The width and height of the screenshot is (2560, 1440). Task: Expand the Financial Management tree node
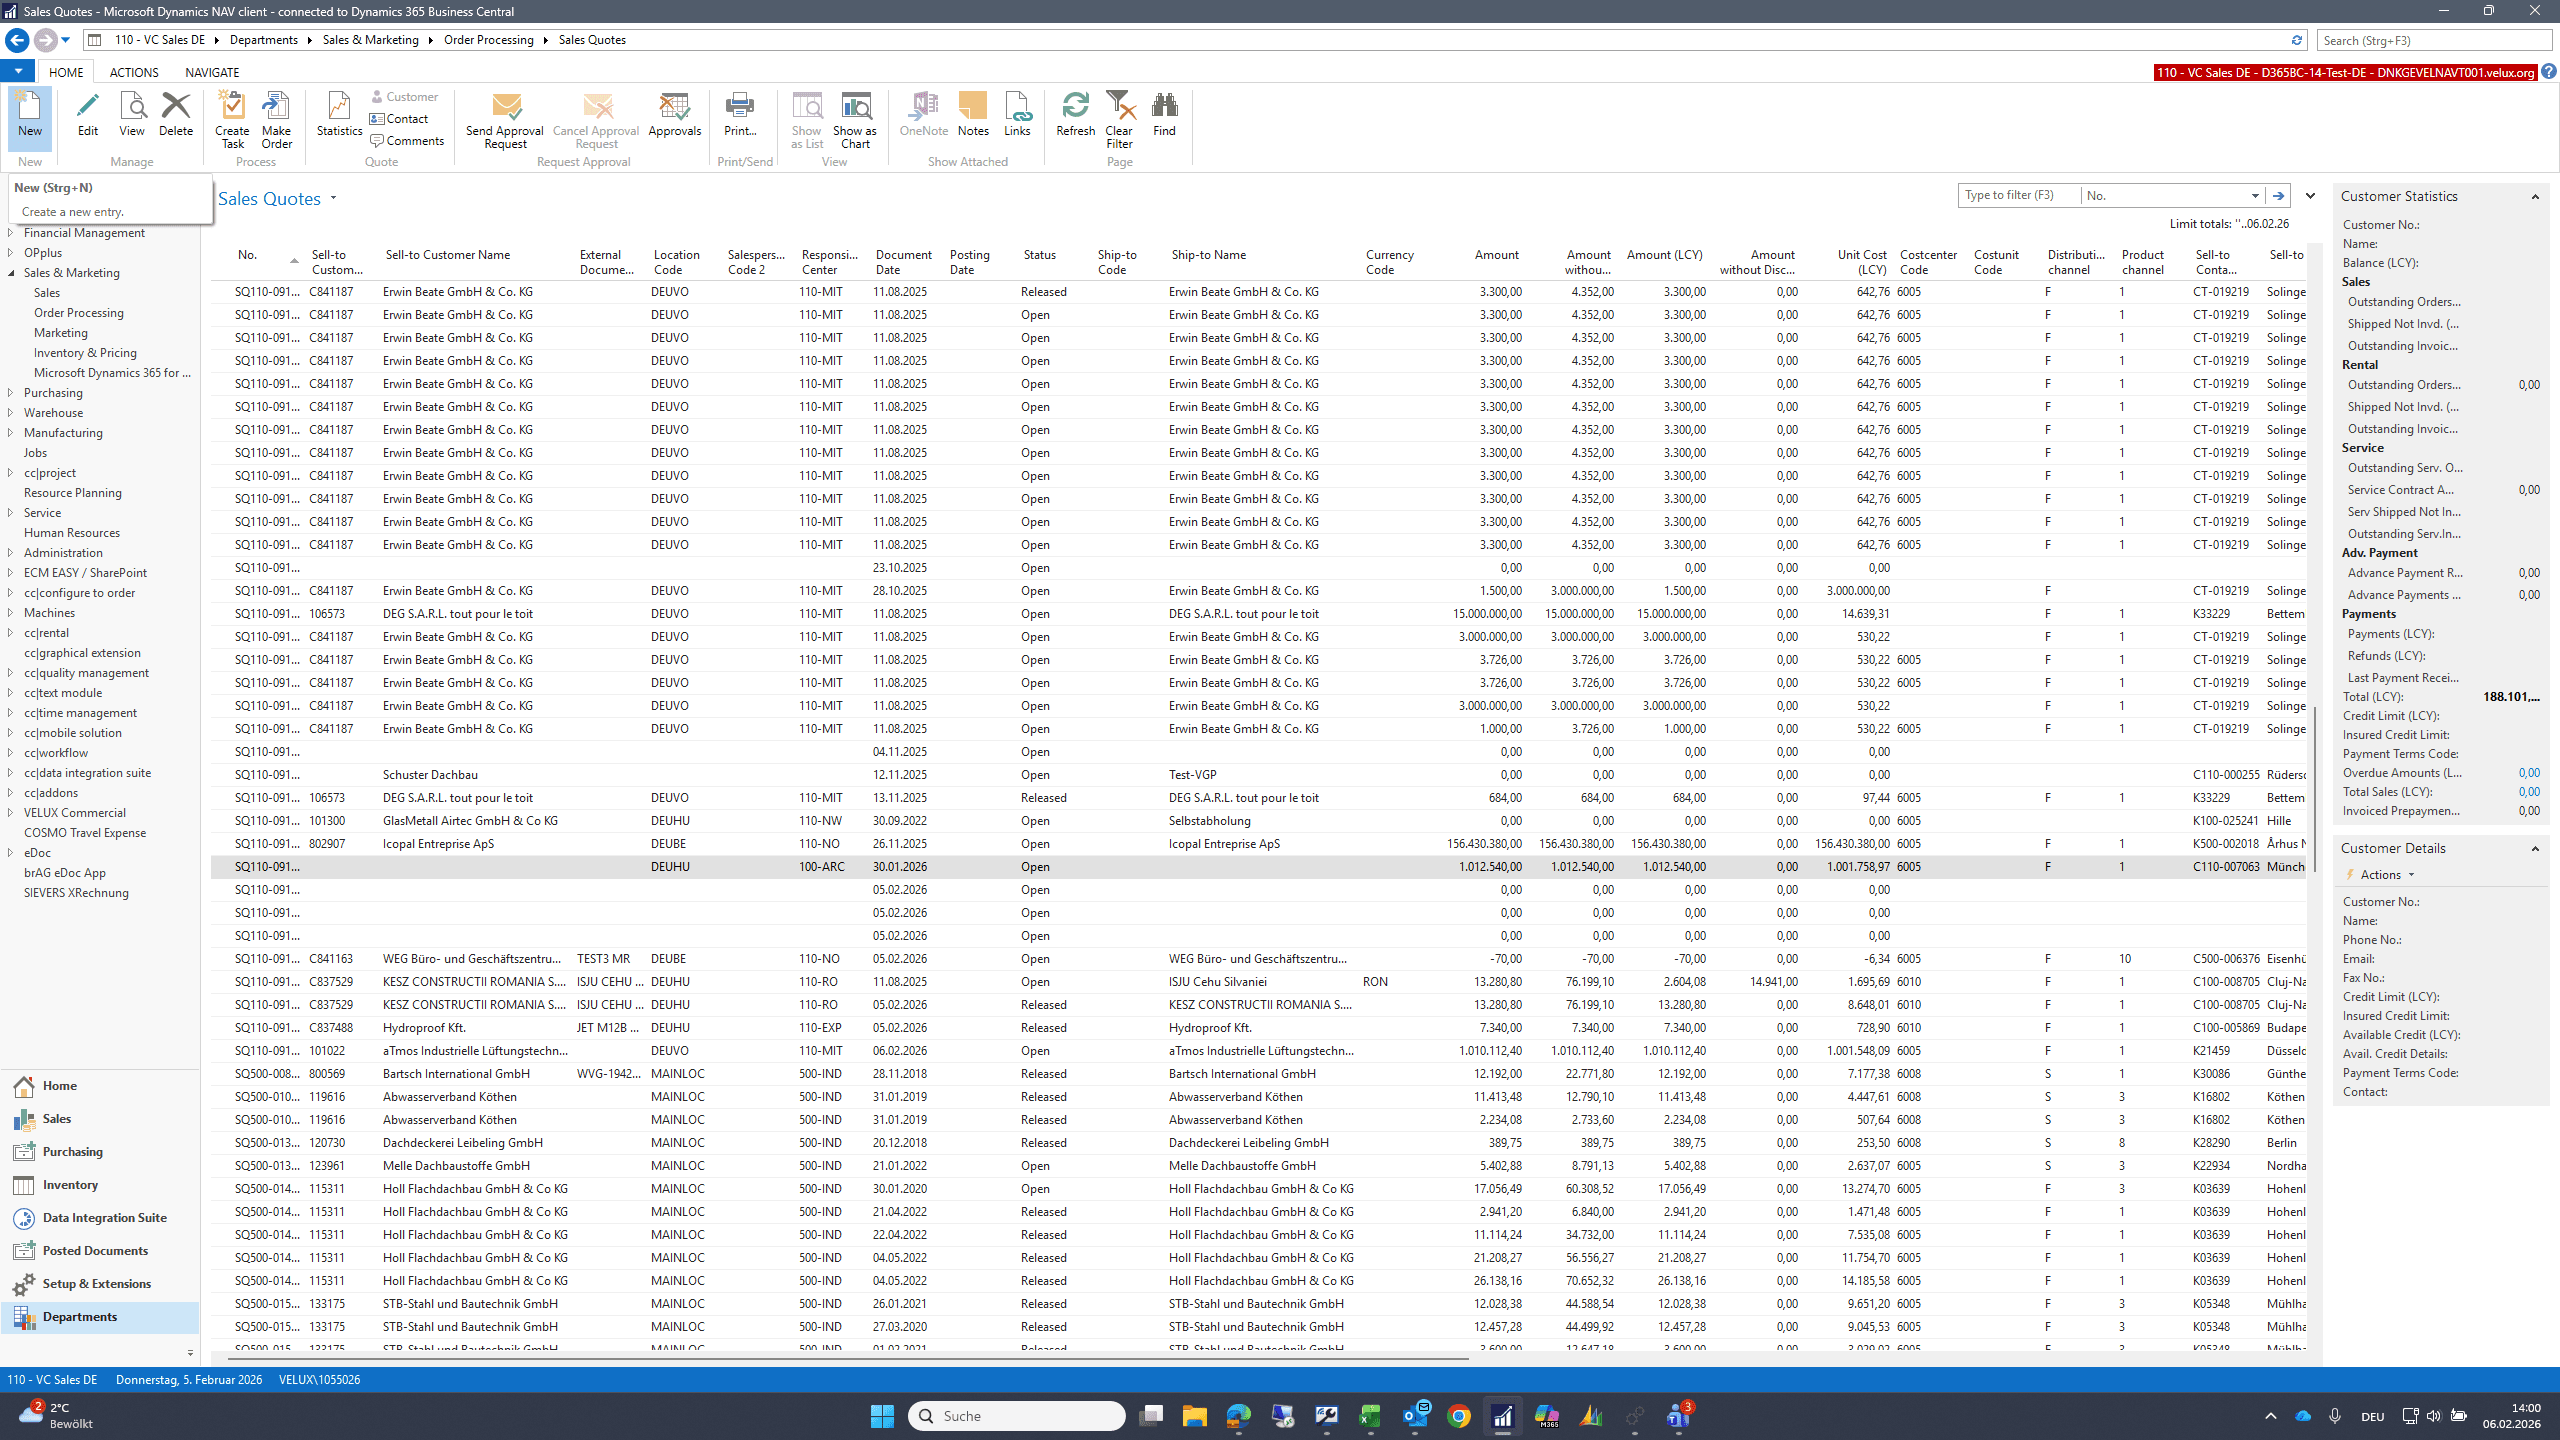pyautogui.click(x=11, y=233)
